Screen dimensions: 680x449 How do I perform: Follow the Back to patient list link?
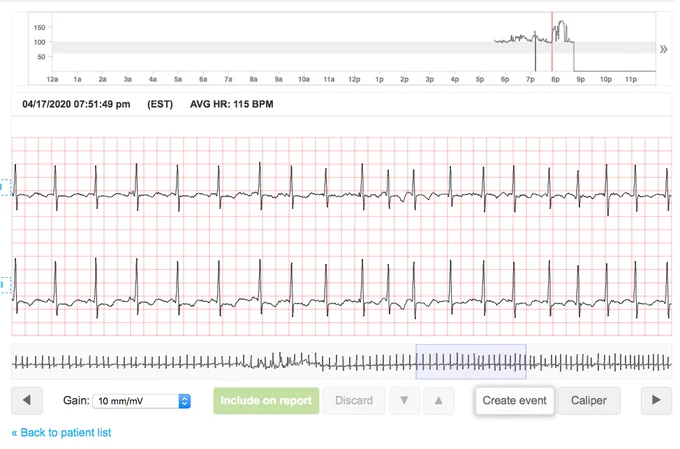(61, 433)
